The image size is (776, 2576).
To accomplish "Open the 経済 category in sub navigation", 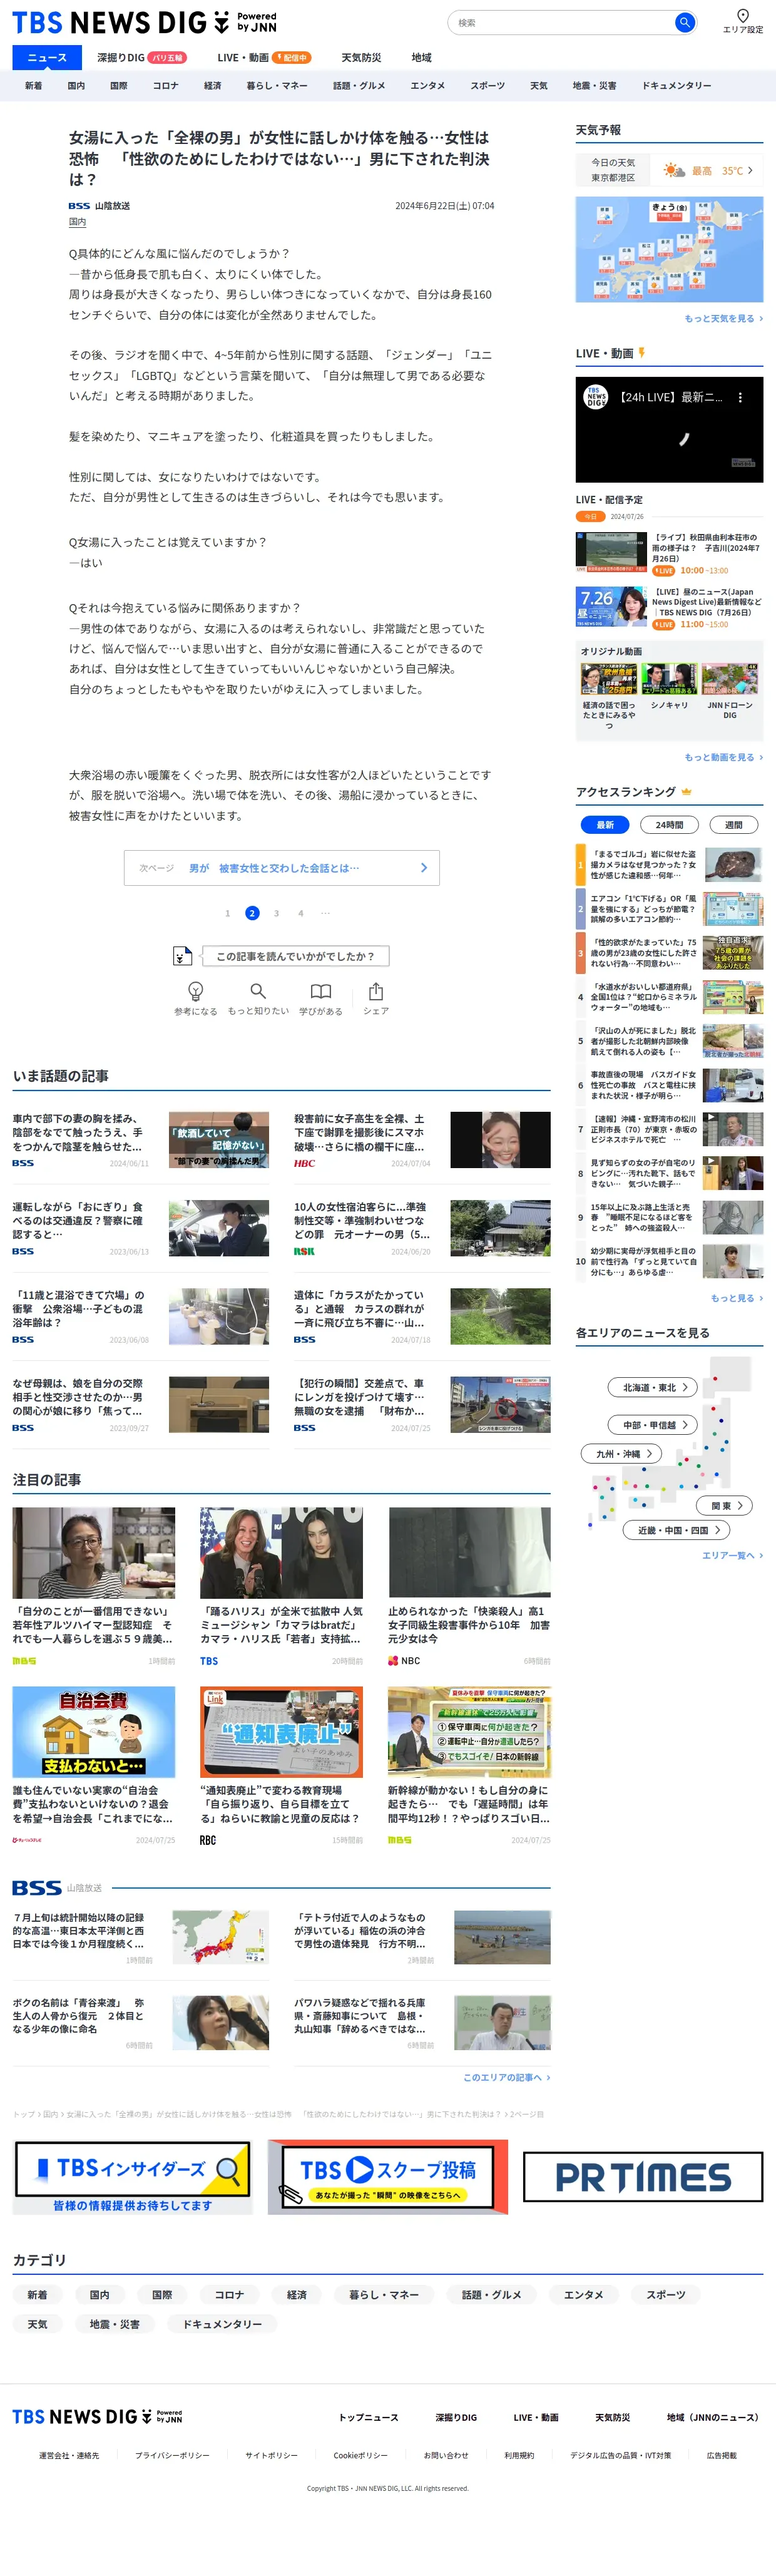I will pos(213,86).
